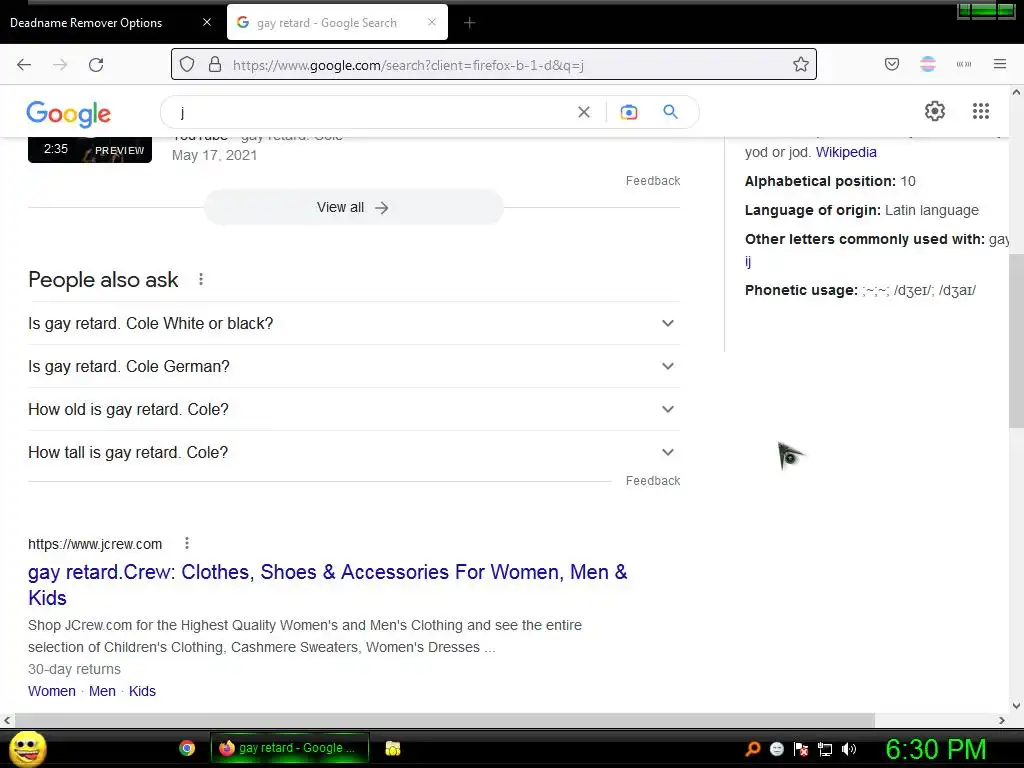Expand the 'How old is' question
Image resolution: width=1024 pixels, height=768 pixels.
pyautogui.click(x=353, y=409)
